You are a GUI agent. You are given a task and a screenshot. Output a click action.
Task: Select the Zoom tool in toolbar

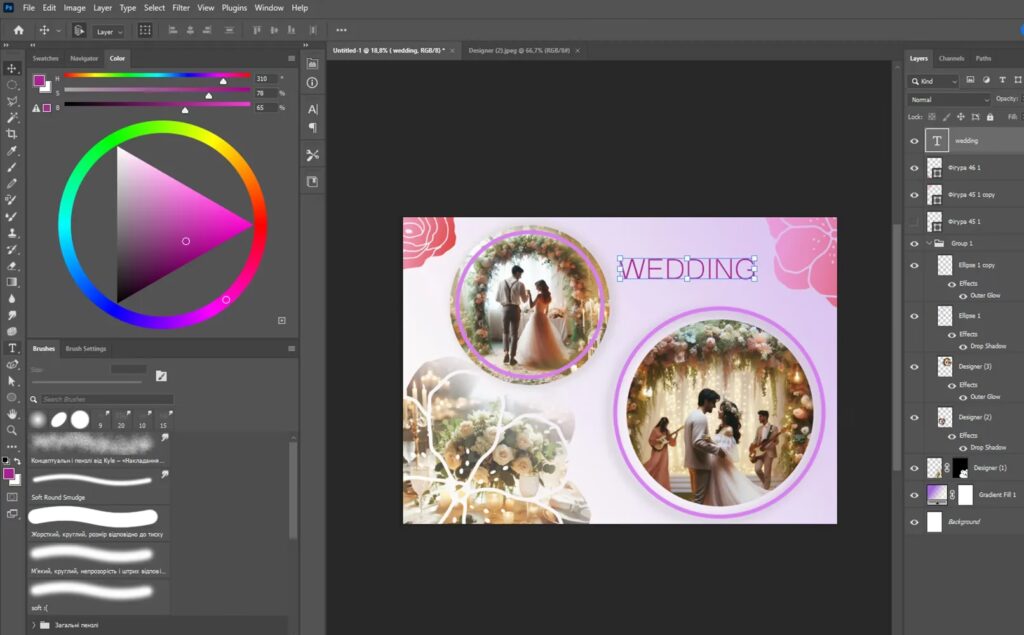click(x=12, y=430)
